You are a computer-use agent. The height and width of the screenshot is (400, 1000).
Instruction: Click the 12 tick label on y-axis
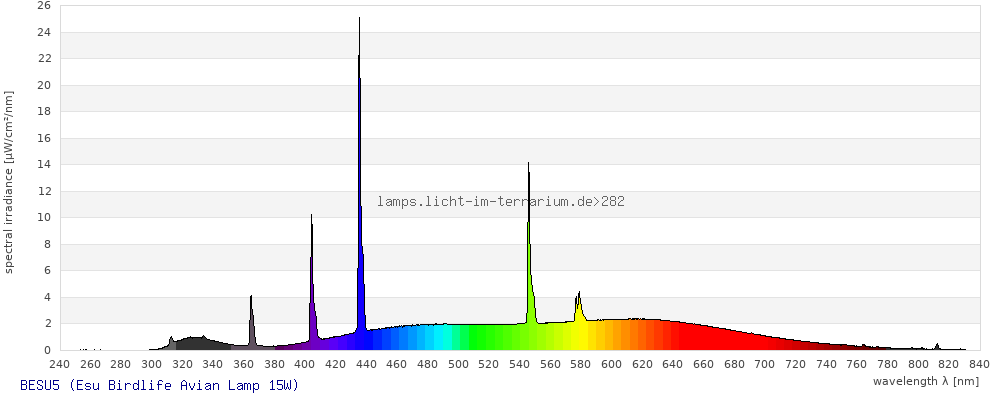pyautogui.click(x=43, y=191)
